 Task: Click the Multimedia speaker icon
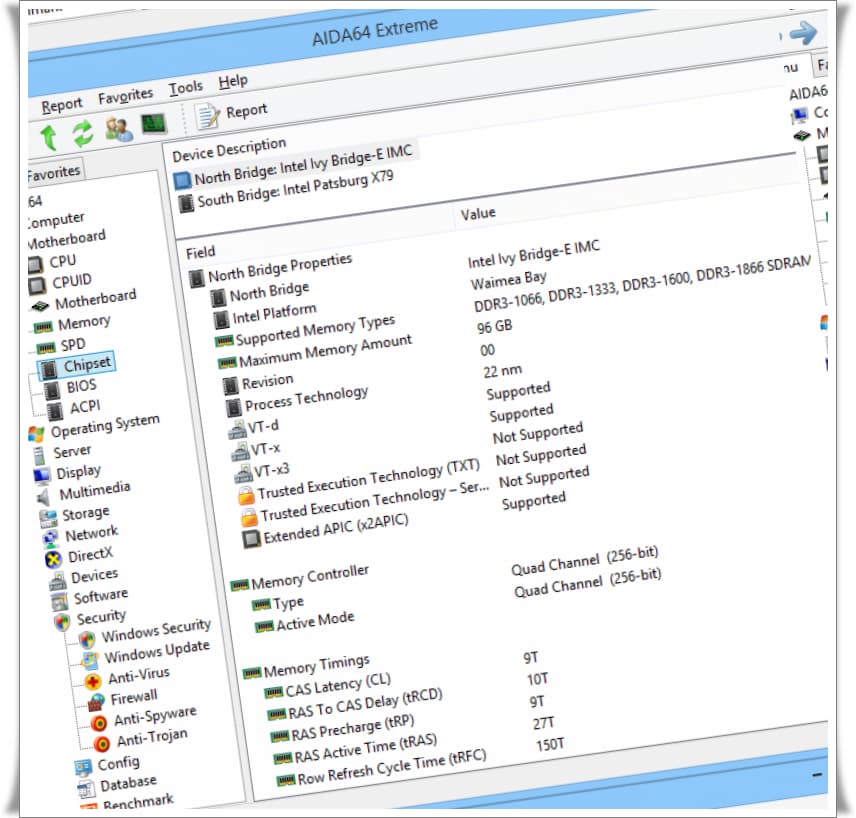coord(44,497)
